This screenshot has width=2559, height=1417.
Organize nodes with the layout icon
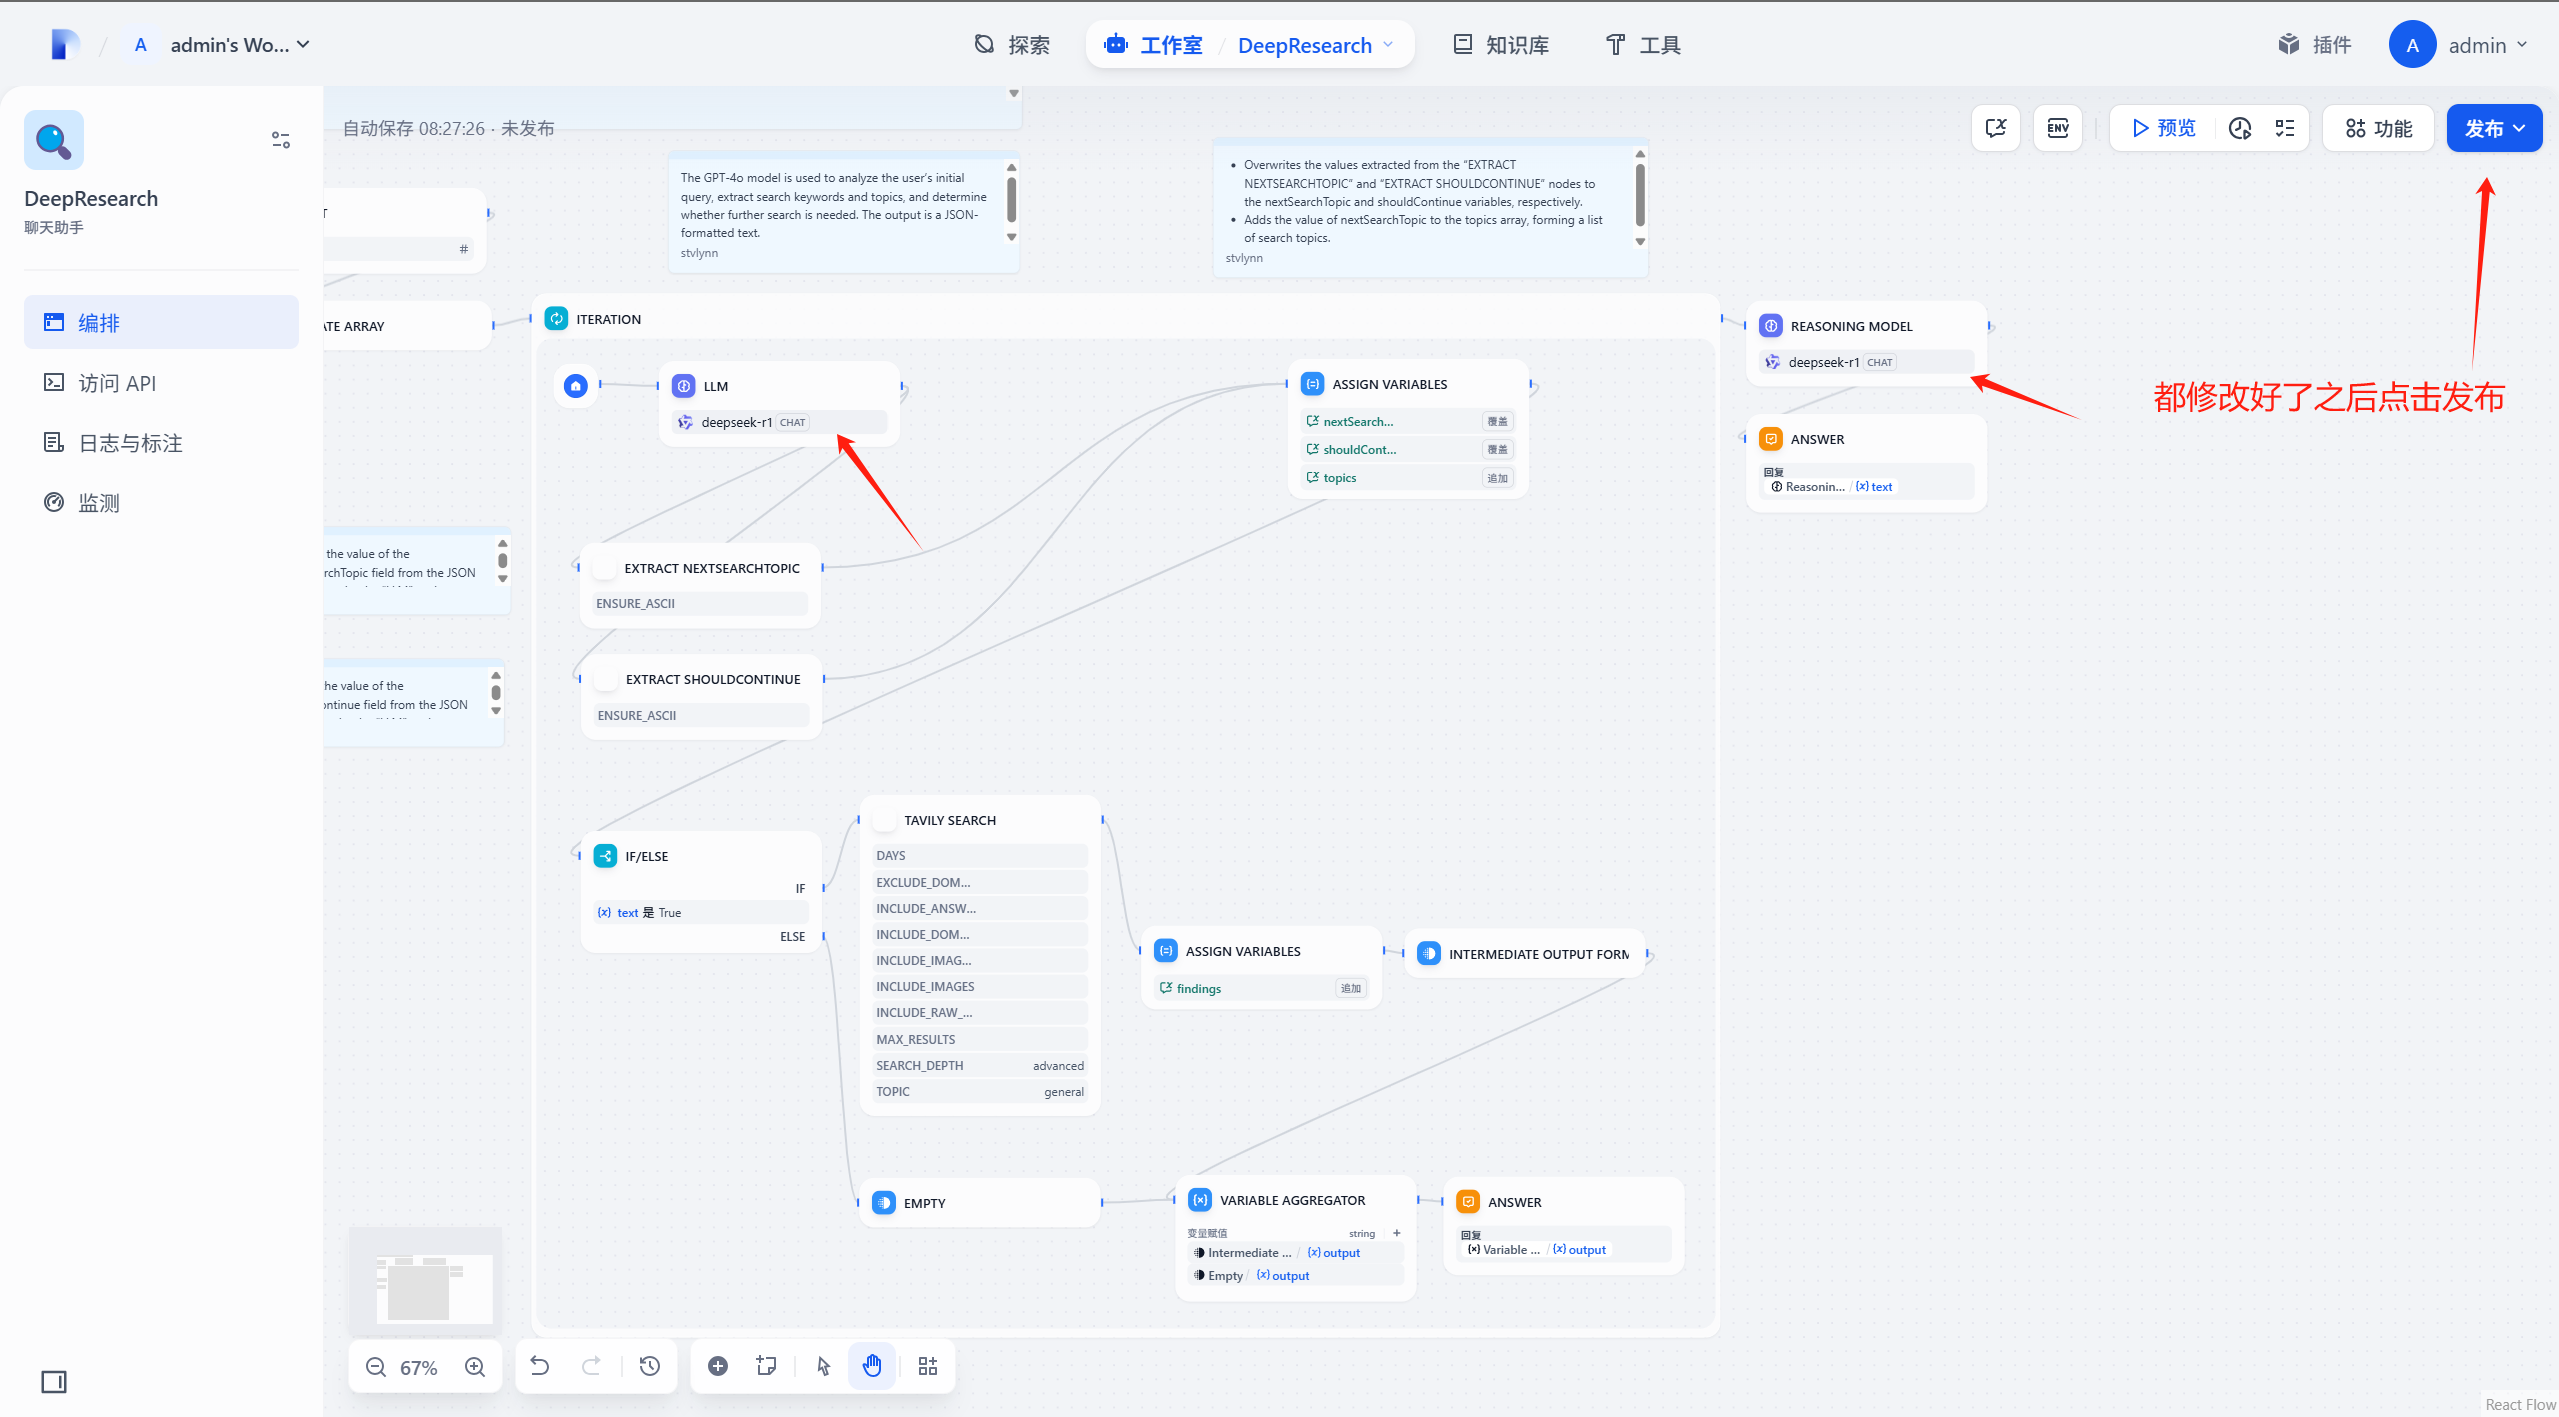pos(928,1366)
